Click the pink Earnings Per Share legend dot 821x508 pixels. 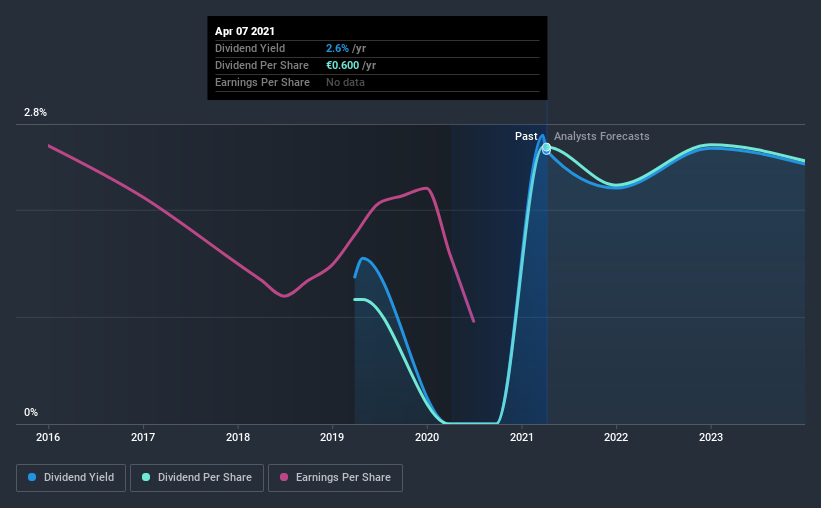click(284, 477)
